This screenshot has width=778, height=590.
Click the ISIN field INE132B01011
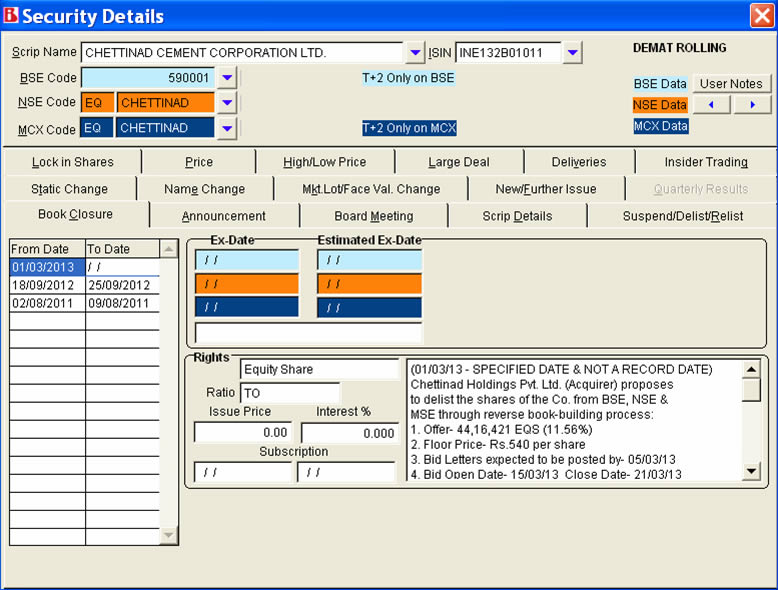[x=508, y=53]
